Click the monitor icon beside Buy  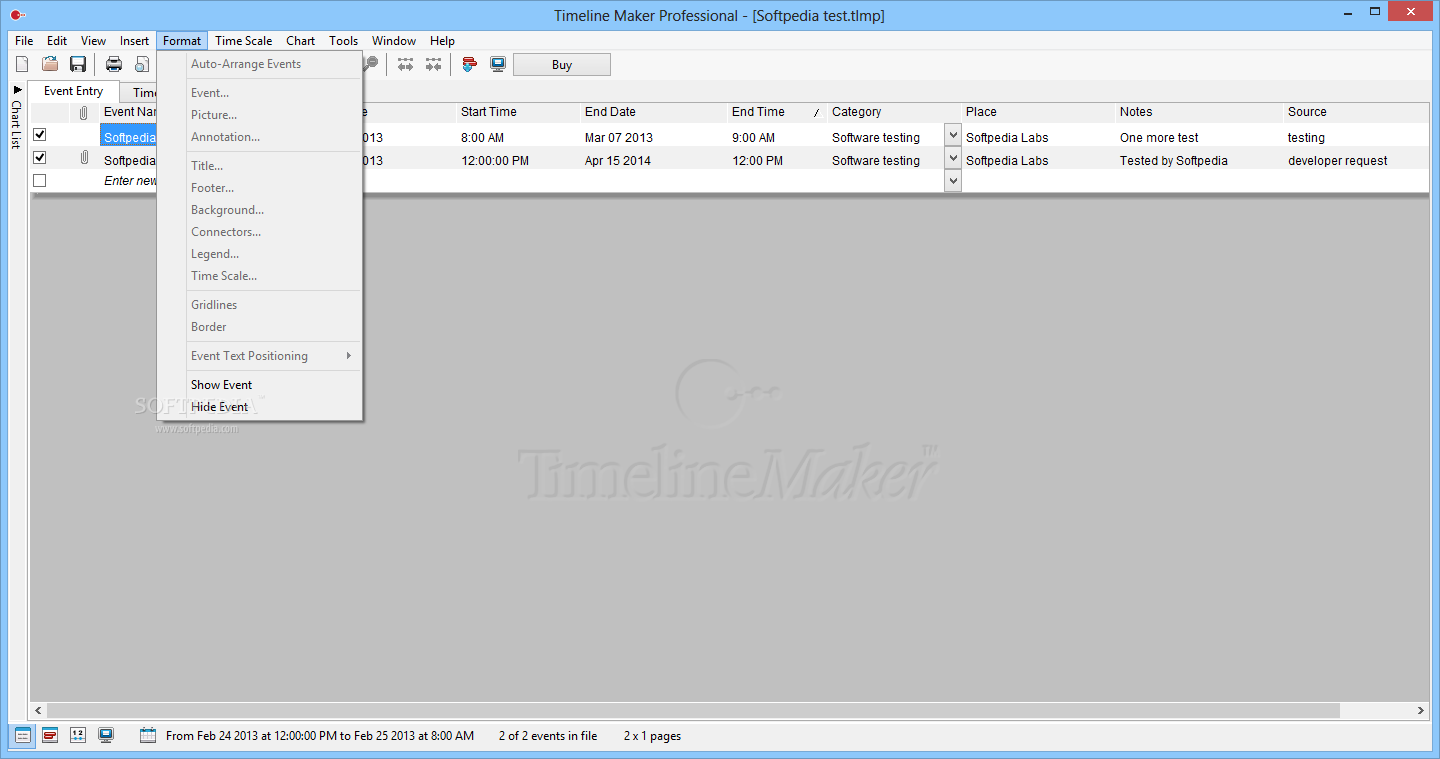click(x=498, y=65)
